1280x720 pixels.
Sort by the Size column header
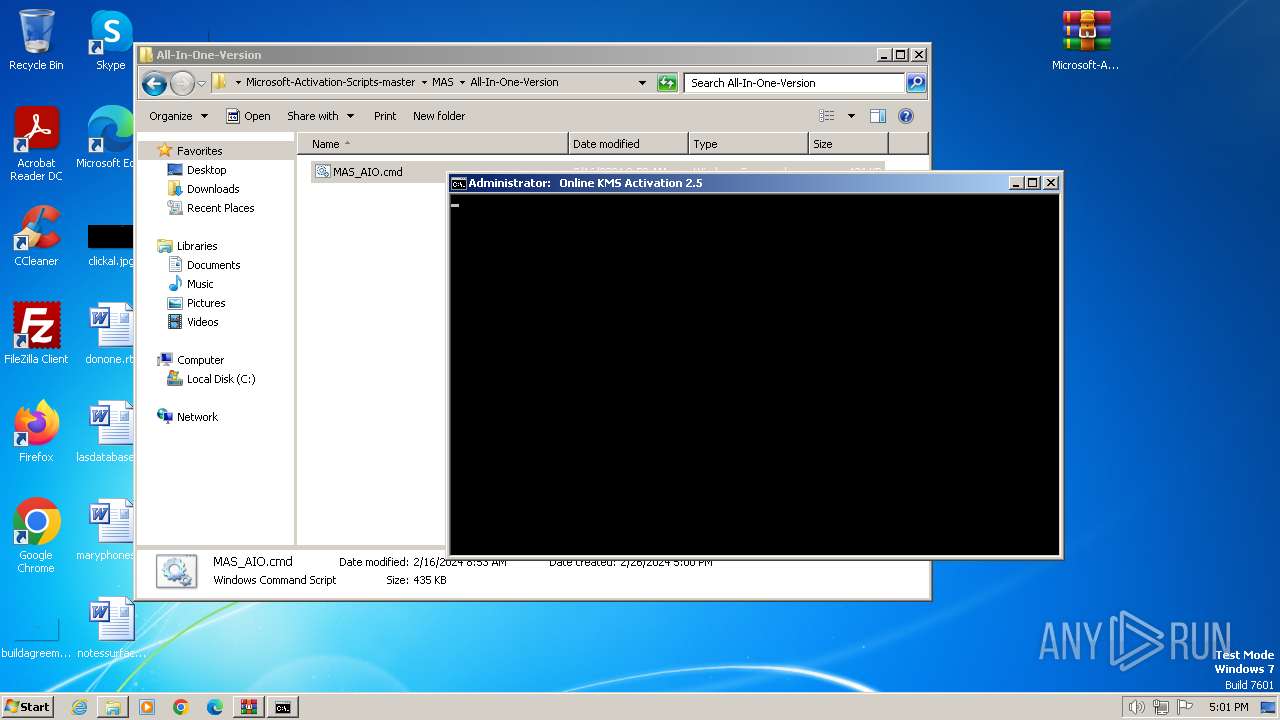click(x=848, y=144)
